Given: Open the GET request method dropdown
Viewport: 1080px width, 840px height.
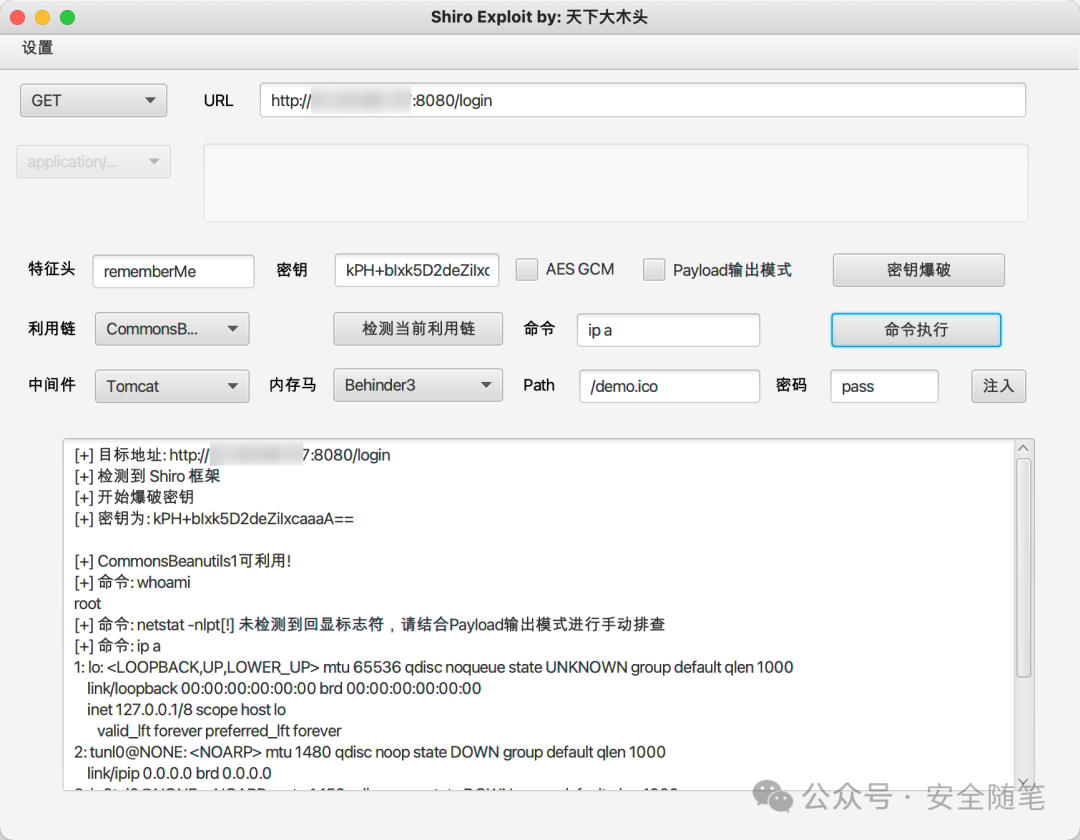Looking at the screenshot, I should [x=93, y=101].
